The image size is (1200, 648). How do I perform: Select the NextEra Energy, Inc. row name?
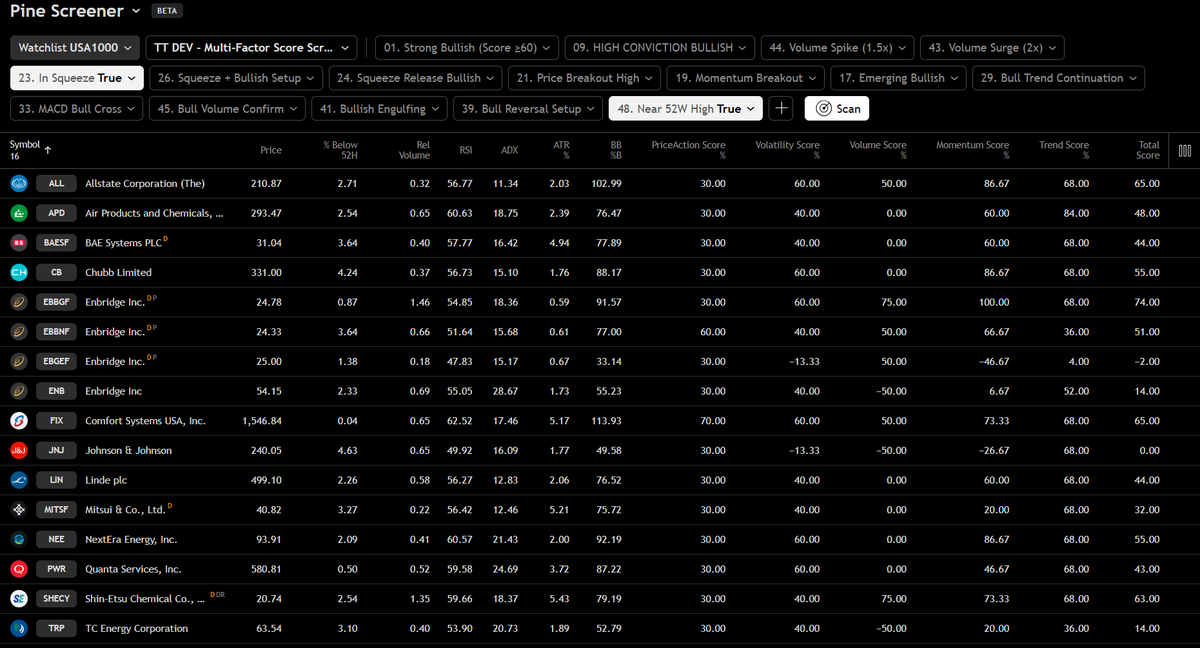point(131,540)
